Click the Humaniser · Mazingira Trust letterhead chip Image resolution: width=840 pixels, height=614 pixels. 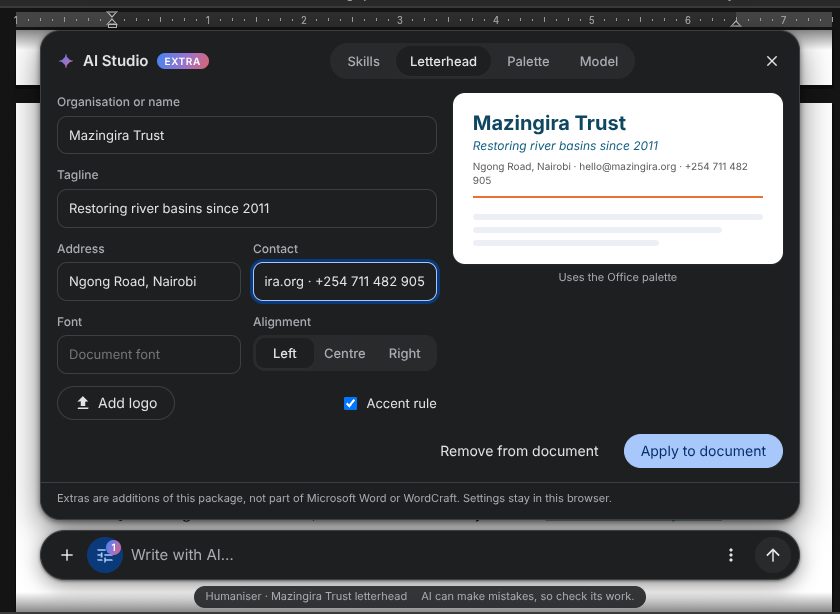(306, 596)
